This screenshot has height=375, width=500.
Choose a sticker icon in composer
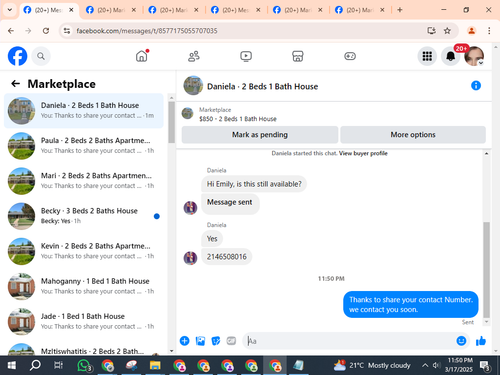[x=216, y=341]
